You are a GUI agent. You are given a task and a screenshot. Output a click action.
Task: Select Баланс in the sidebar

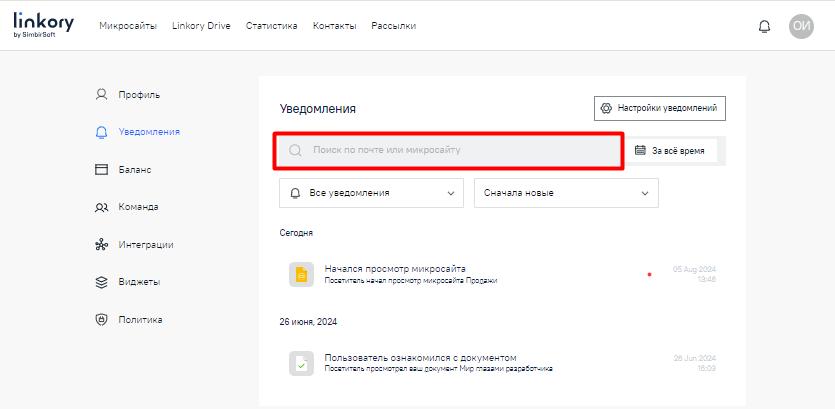(x=135, y=169)
